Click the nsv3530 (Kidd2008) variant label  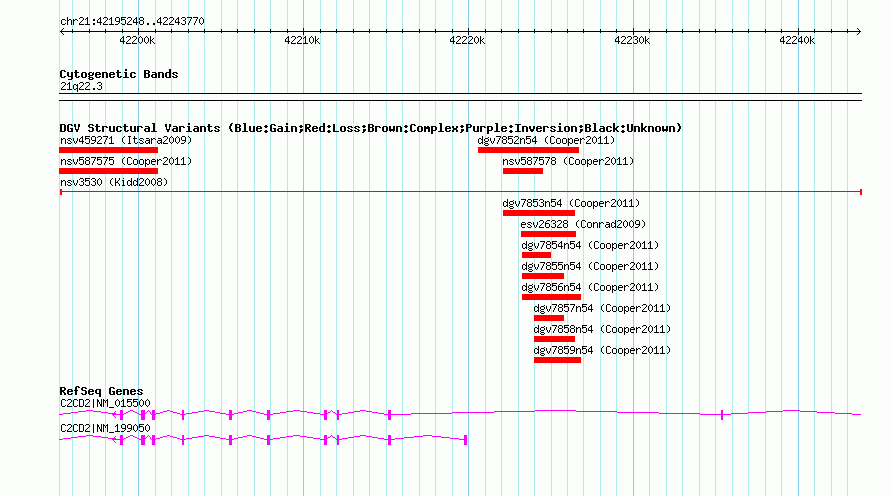[114, 182]
